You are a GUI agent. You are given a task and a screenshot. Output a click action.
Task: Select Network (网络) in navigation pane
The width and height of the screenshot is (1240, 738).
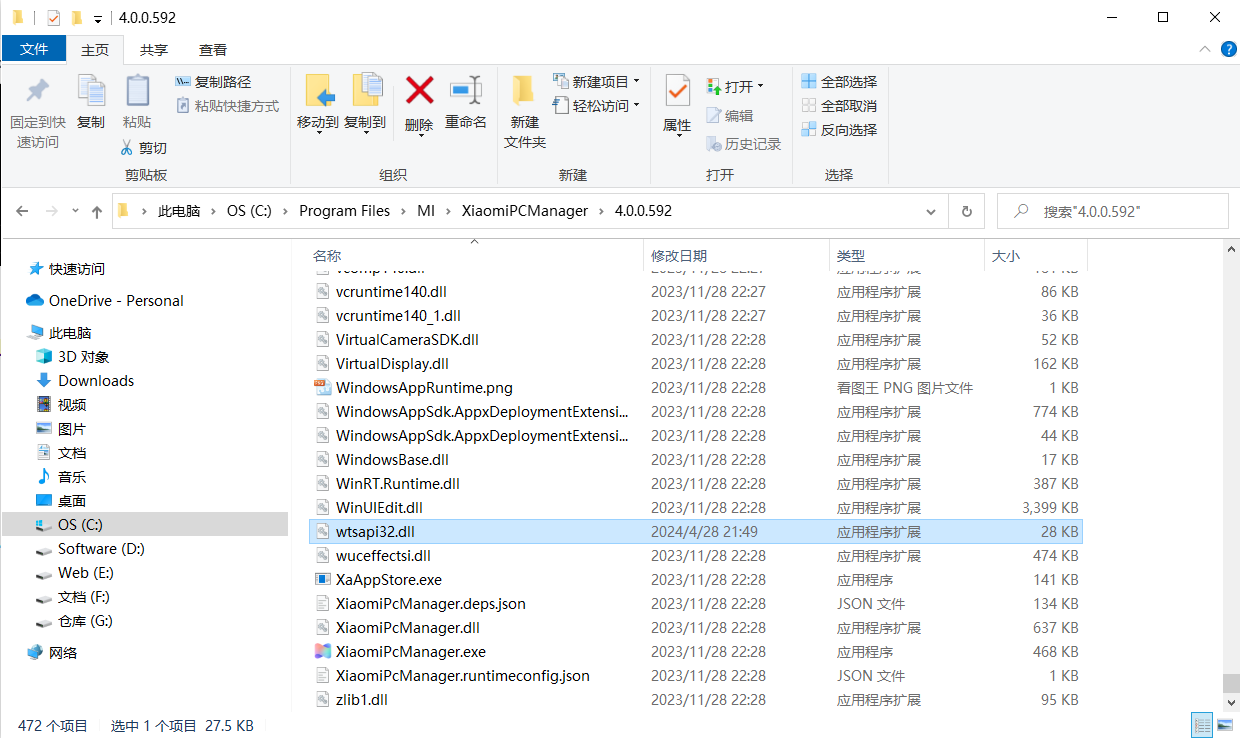click(x=63, y=653)
